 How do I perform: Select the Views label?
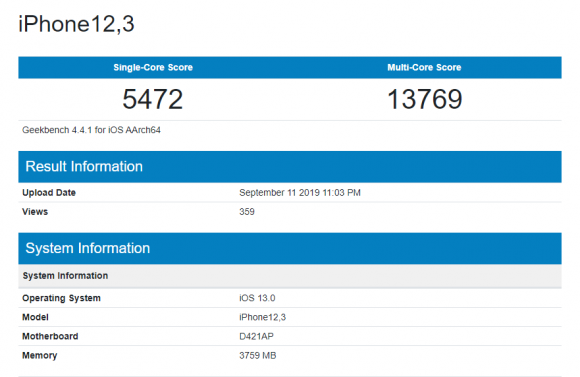click(35, 212)
